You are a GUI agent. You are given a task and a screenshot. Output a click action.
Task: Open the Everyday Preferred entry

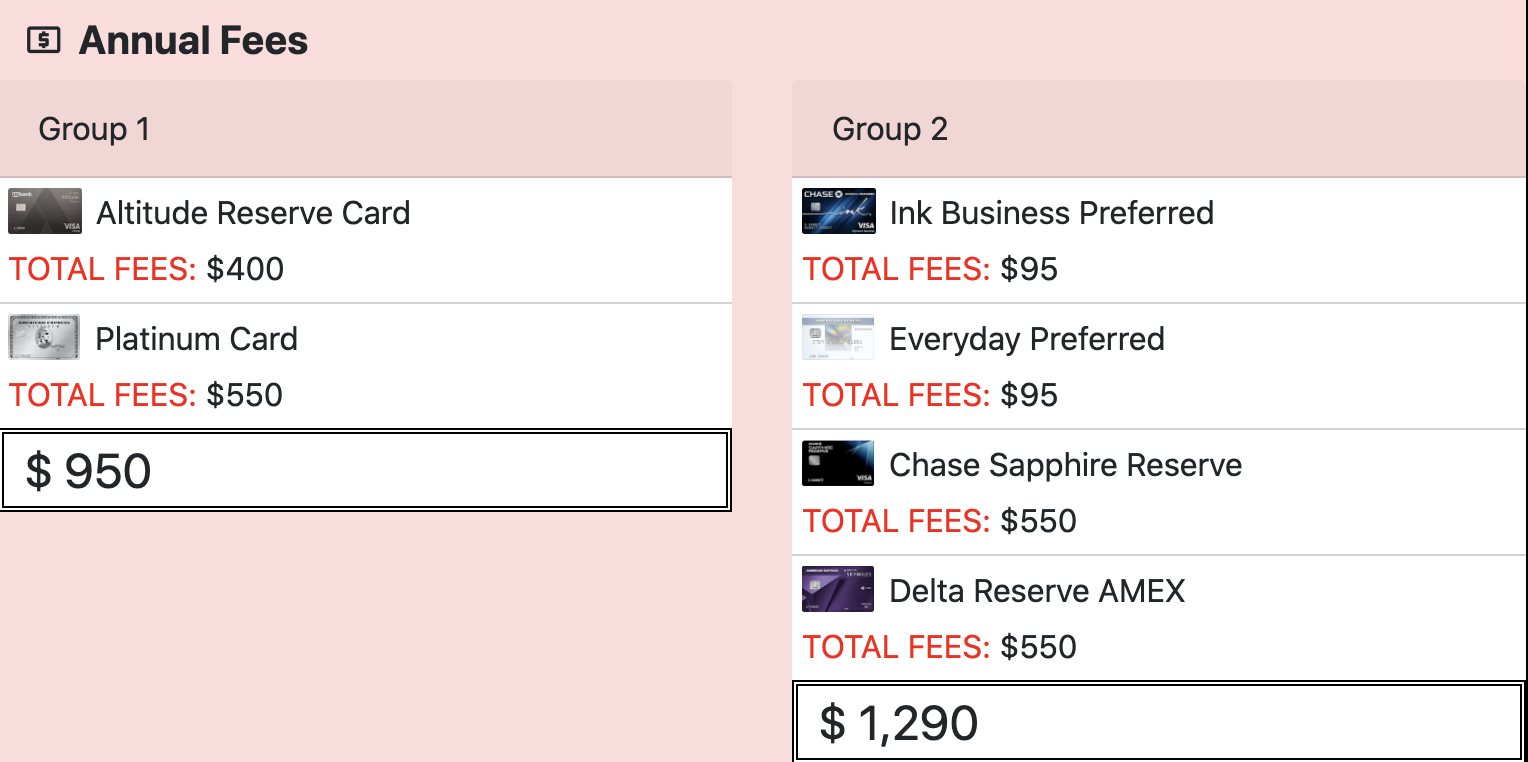click(1159, 366)
